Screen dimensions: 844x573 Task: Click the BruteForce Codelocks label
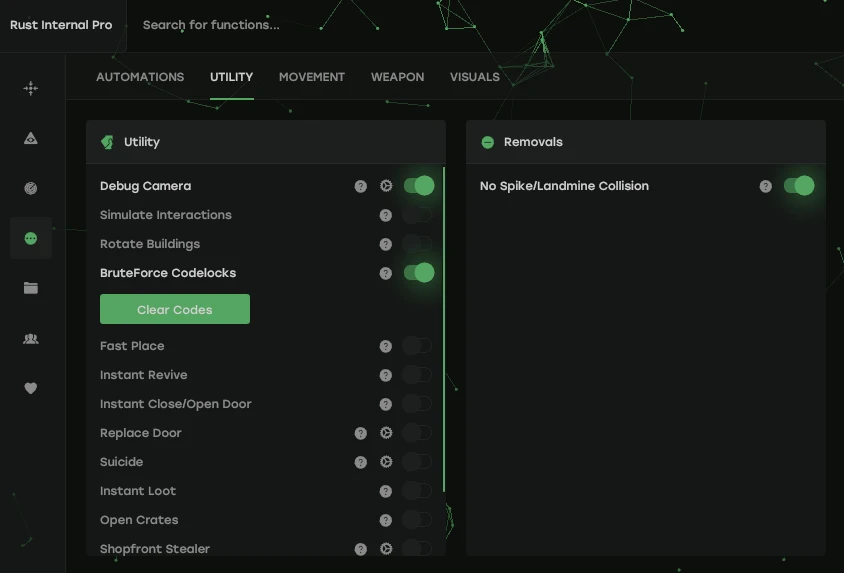point(168,273)
